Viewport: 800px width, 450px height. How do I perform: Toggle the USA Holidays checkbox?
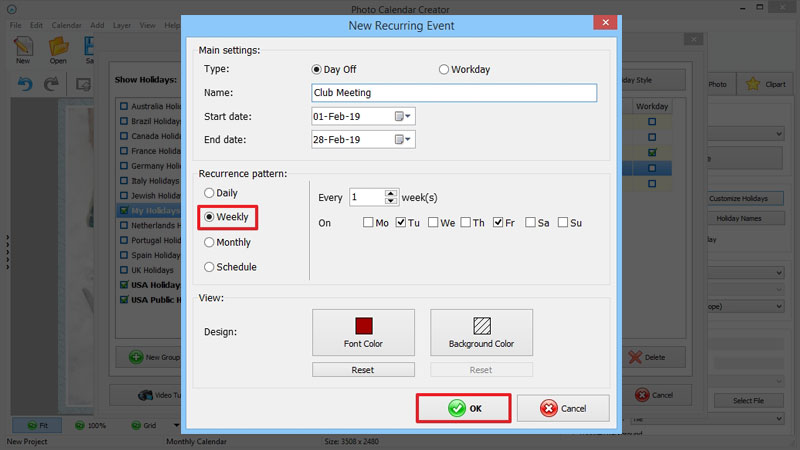124,285
